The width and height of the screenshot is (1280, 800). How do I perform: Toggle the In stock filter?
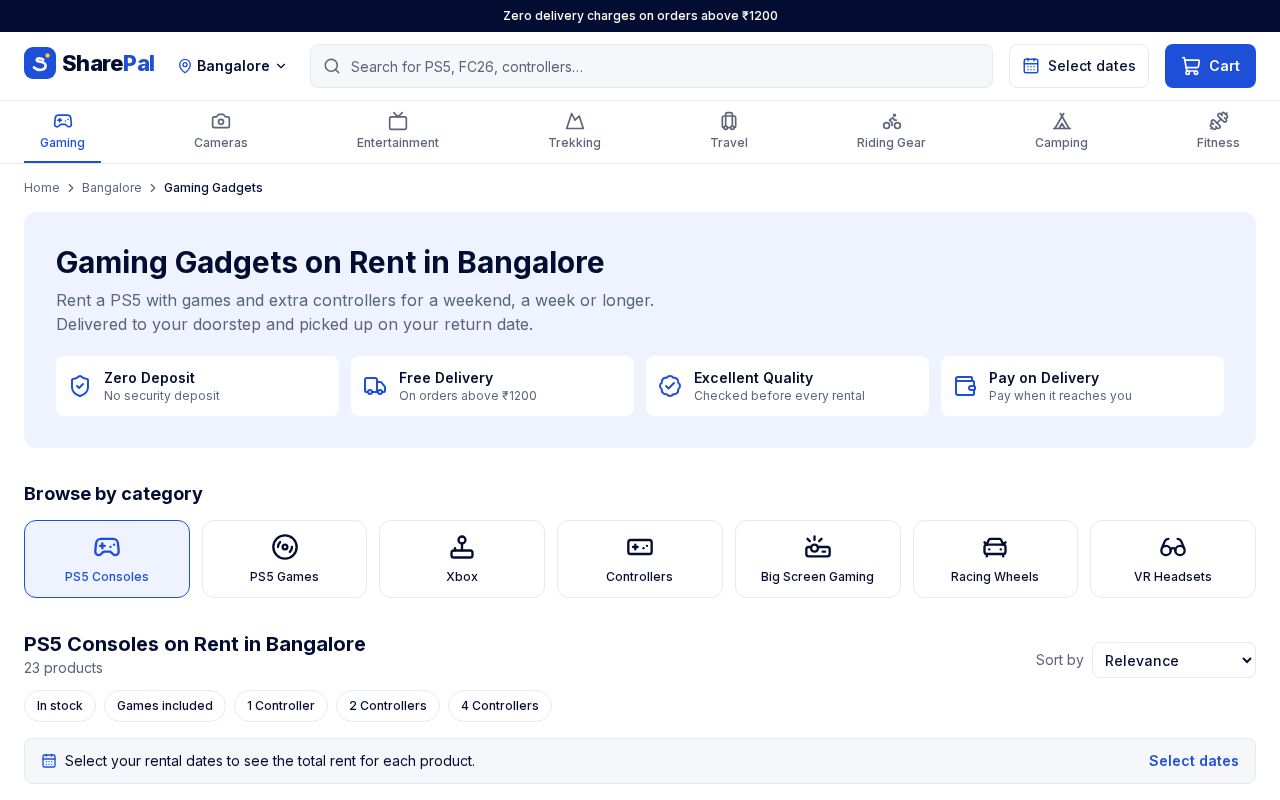tap(60, 706)
